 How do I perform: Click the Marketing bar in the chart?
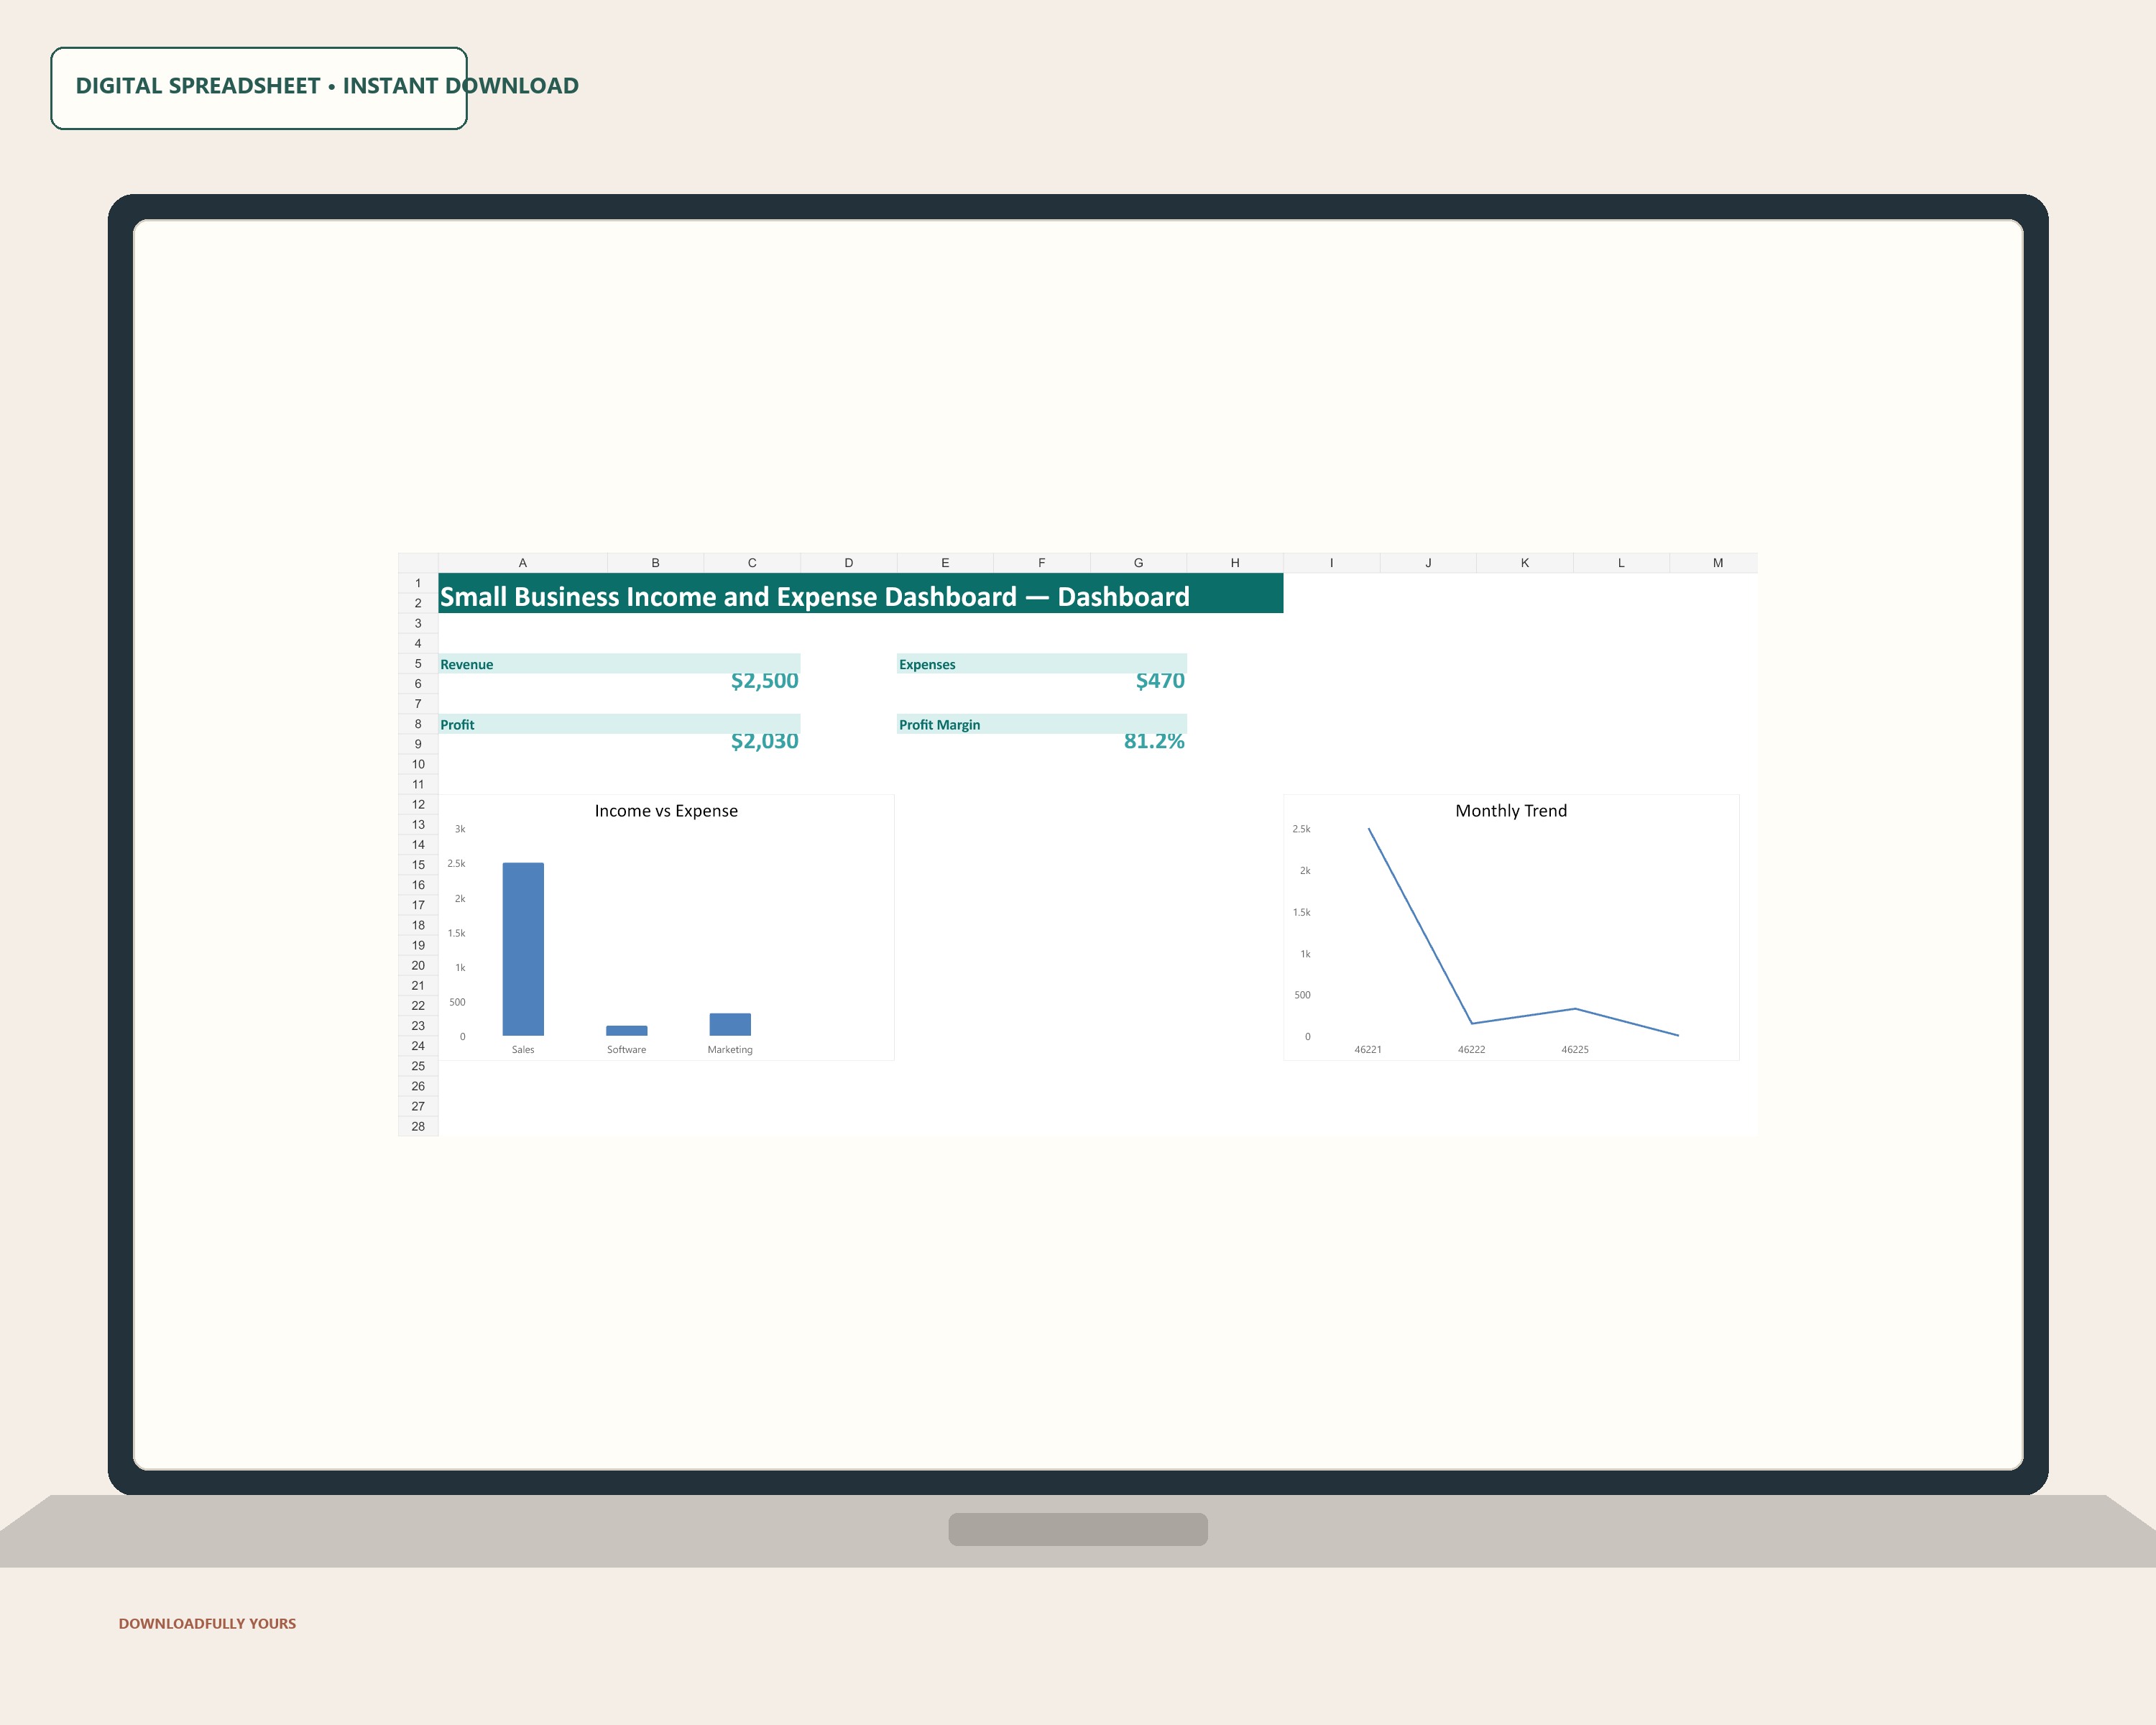730,1024
